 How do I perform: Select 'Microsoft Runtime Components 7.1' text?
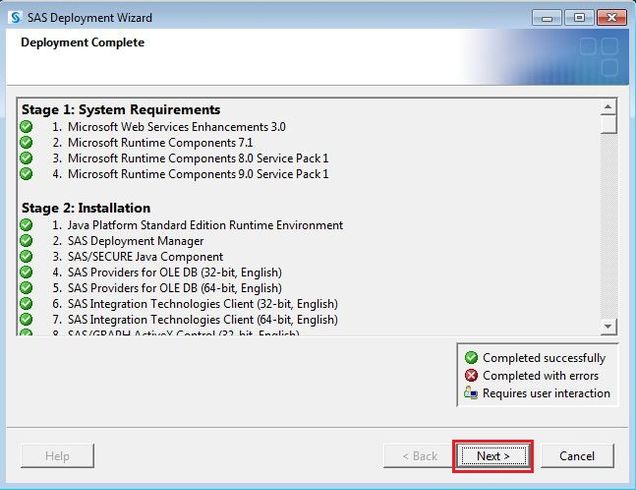point(160,143)
